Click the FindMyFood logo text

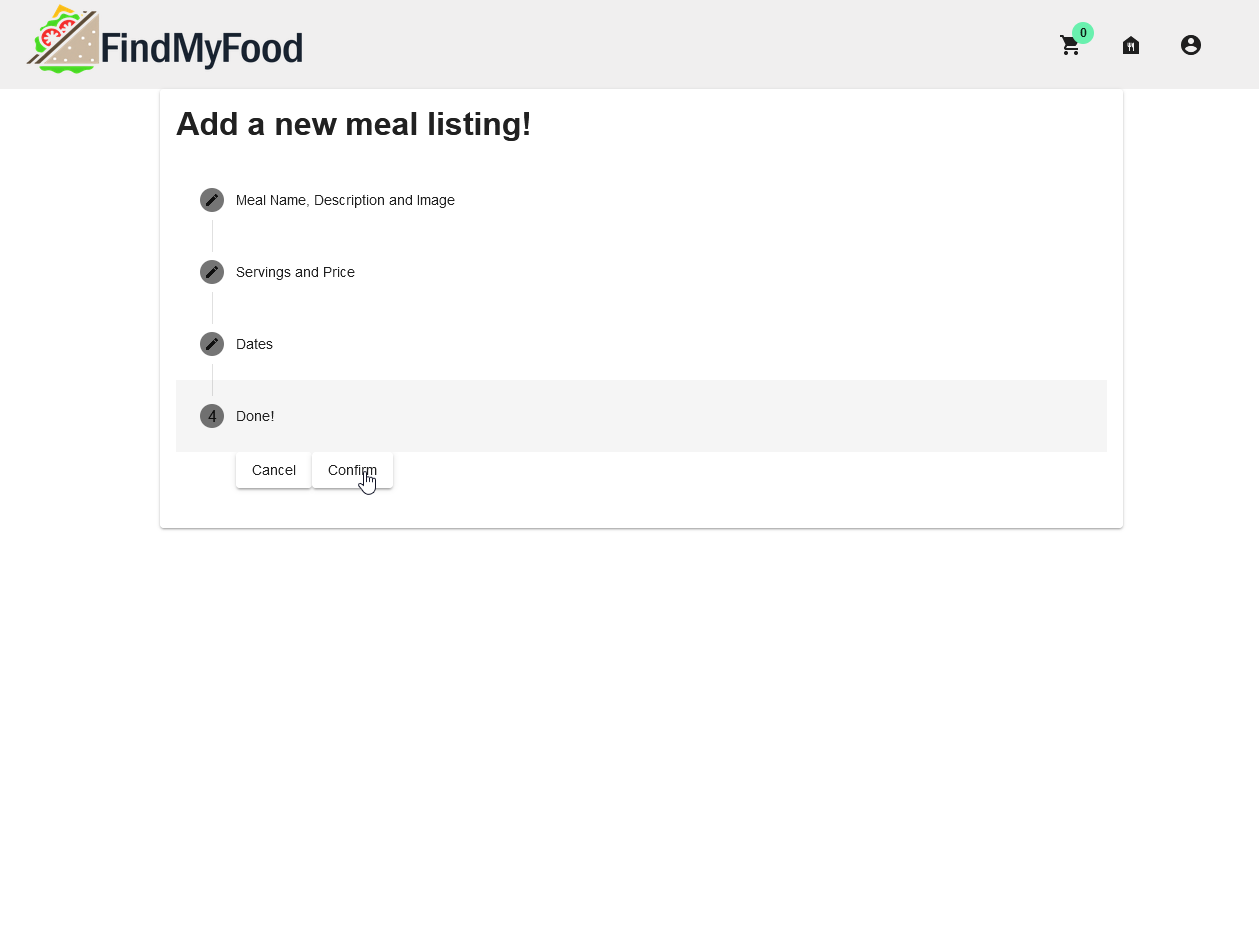click(x=202, y=48)
